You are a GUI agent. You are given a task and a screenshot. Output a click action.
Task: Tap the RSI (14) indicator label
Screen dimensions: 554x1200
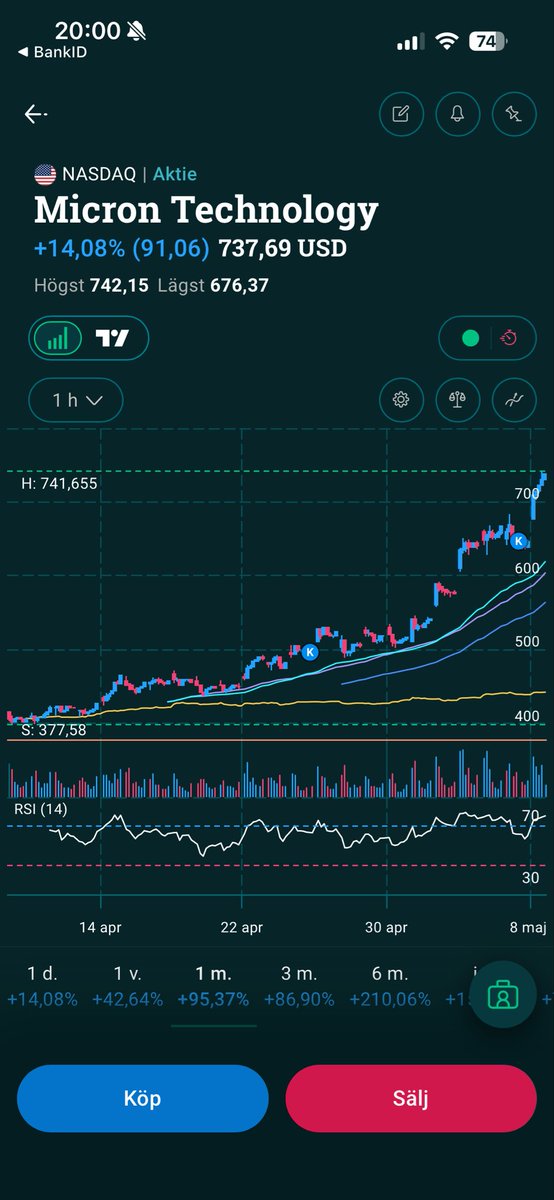(40, 808)
